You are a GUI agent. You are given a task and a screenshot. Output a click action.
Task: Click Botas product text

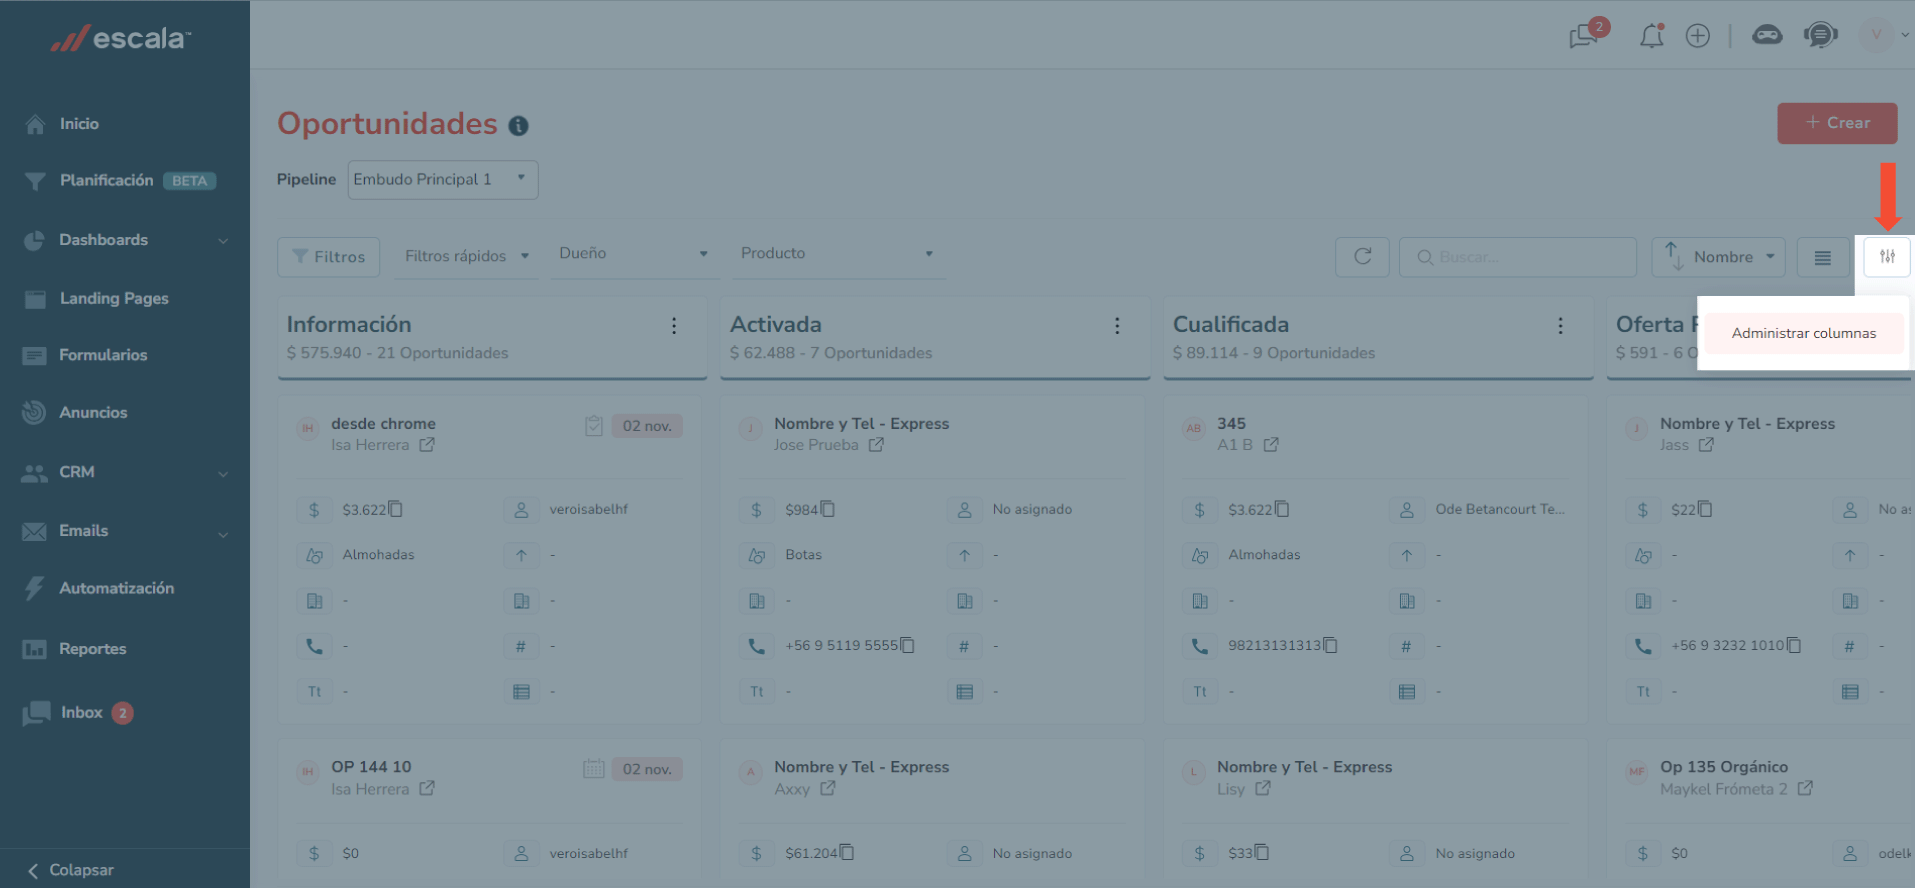coord(803,555)
